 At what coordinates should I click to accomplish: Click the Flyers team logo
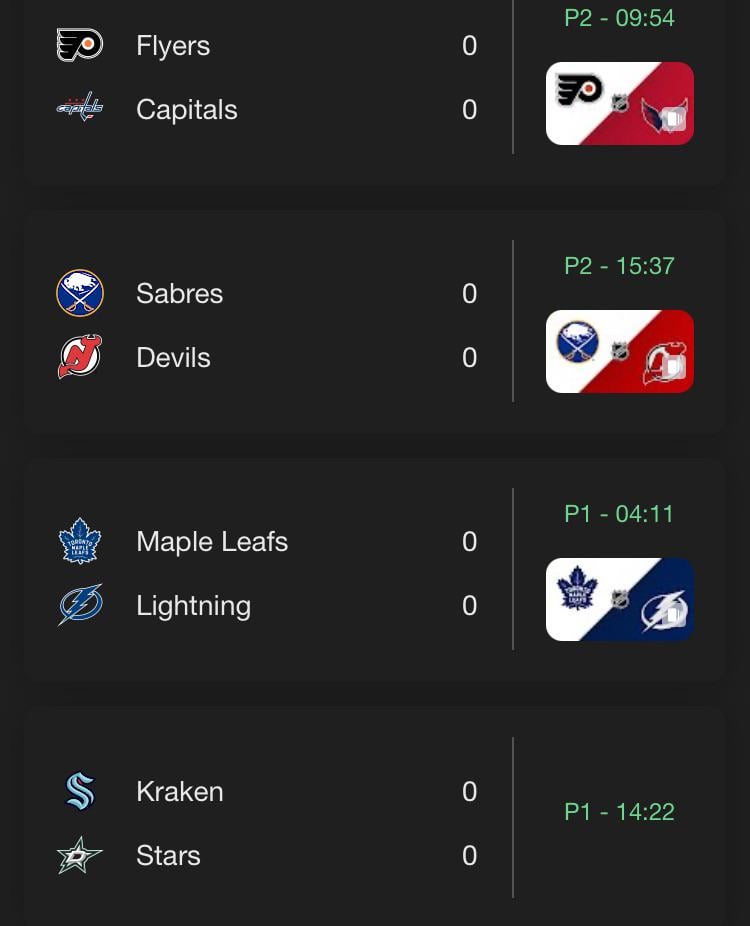[80, 46]
